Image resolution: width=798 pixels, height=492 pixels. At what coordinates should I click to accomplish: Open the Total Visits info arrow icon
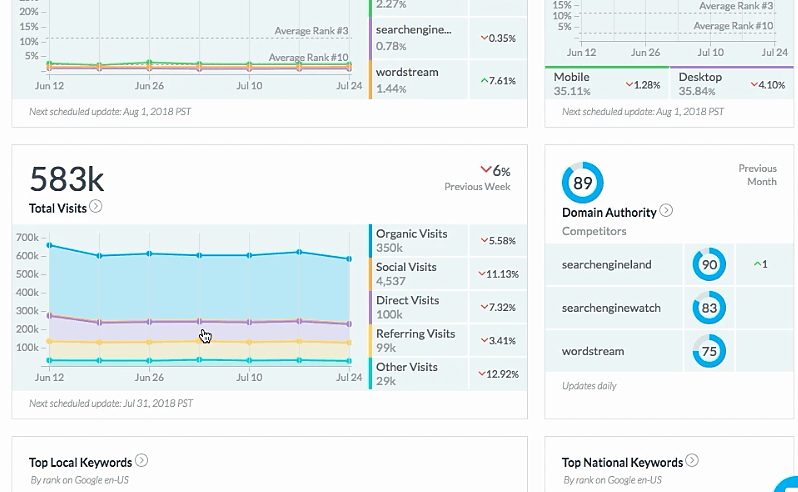click(96, 206)
